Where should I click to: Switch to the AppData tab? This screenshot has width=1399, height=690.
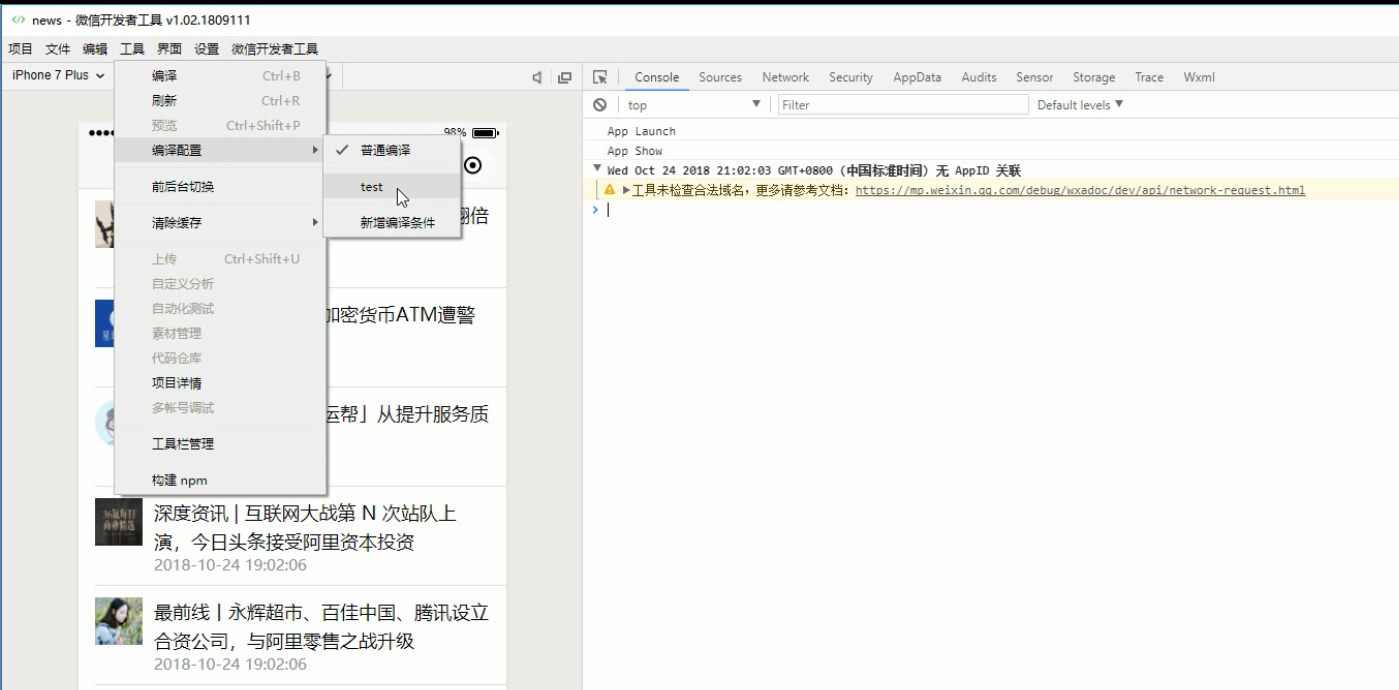(x=917, y=77)
